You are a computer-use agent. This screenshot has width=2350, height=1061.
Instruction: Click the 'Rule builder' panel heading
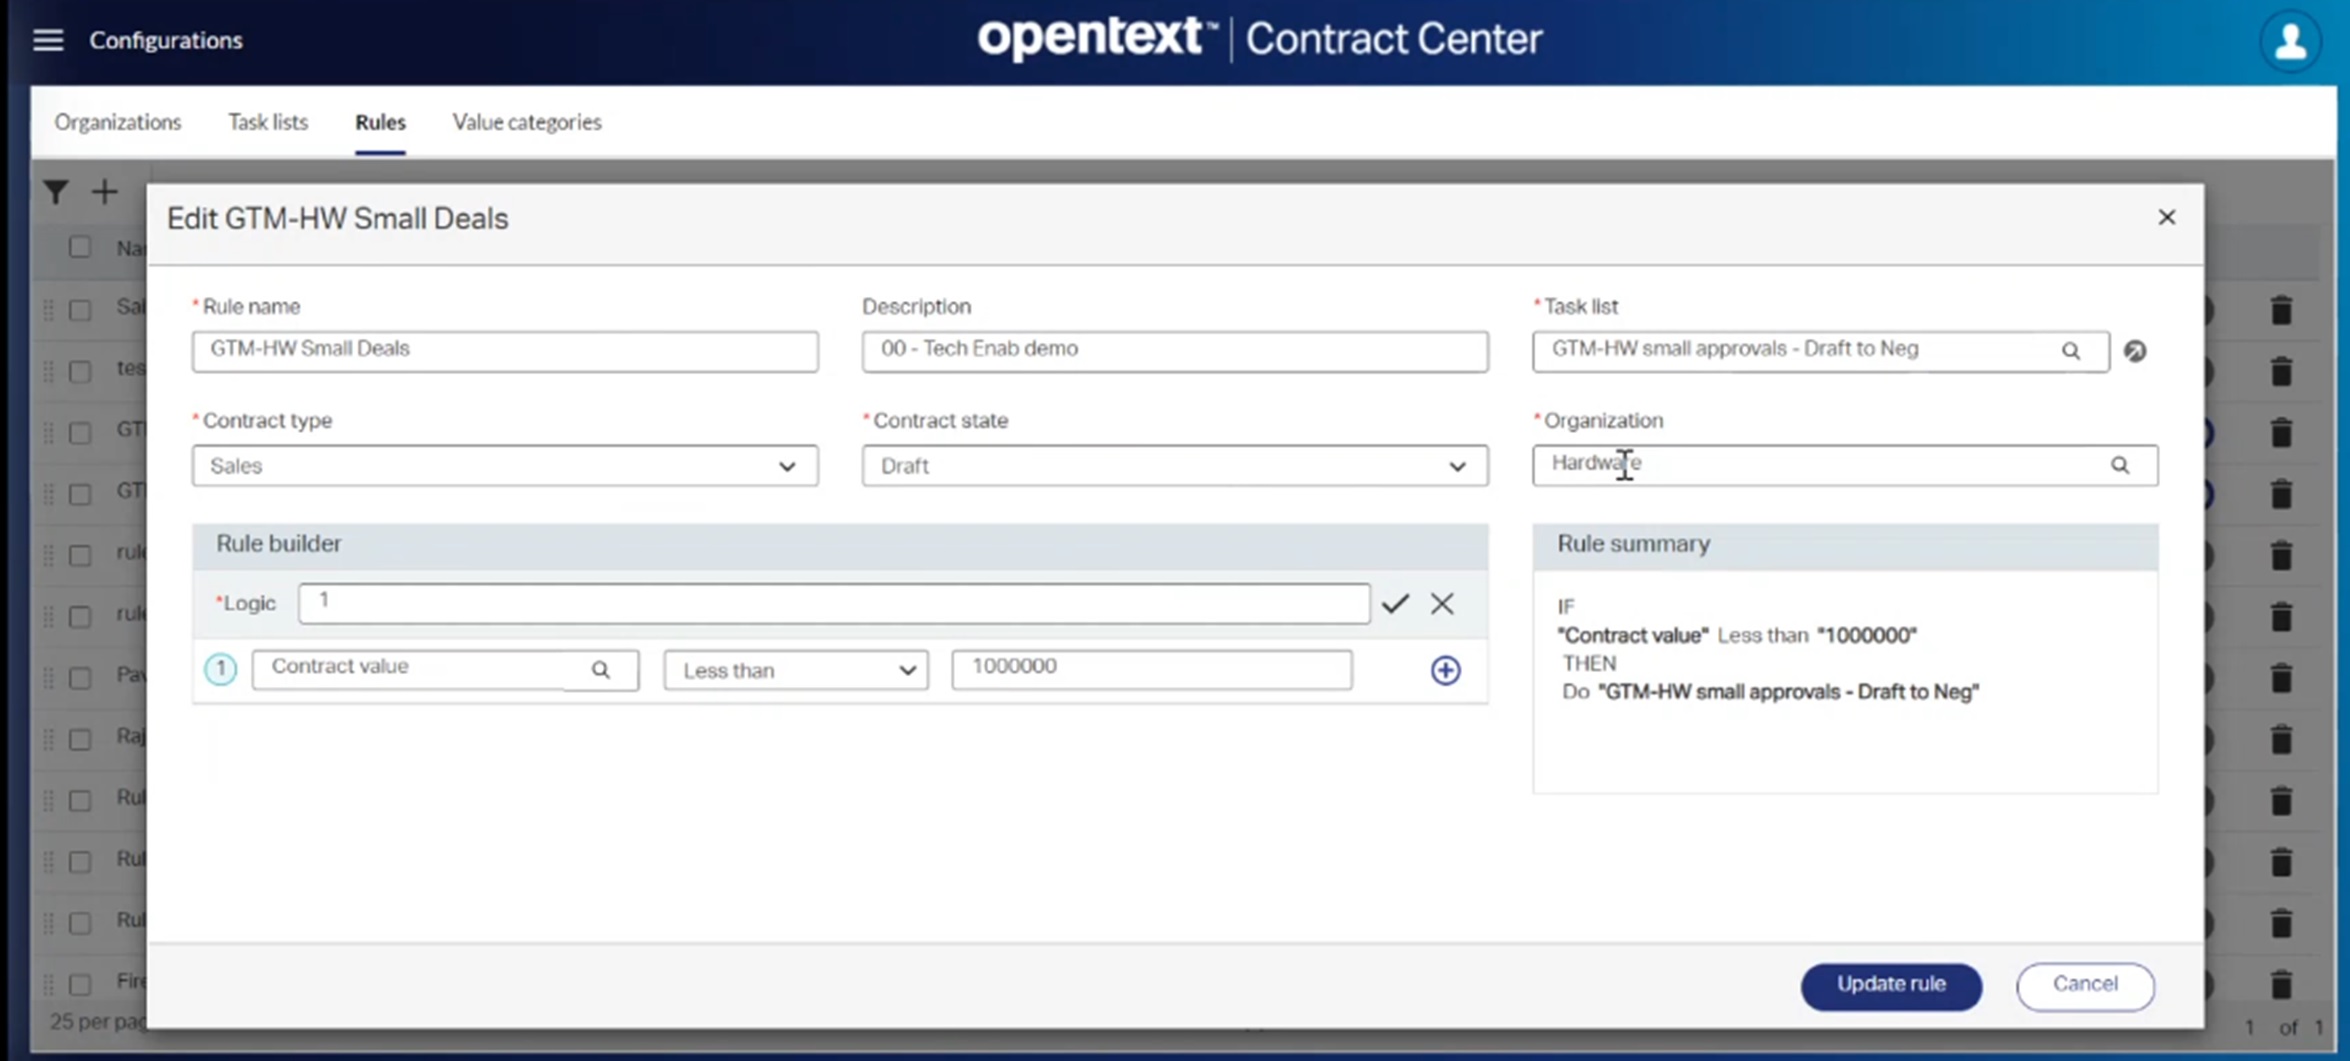[x=278, y=544]
